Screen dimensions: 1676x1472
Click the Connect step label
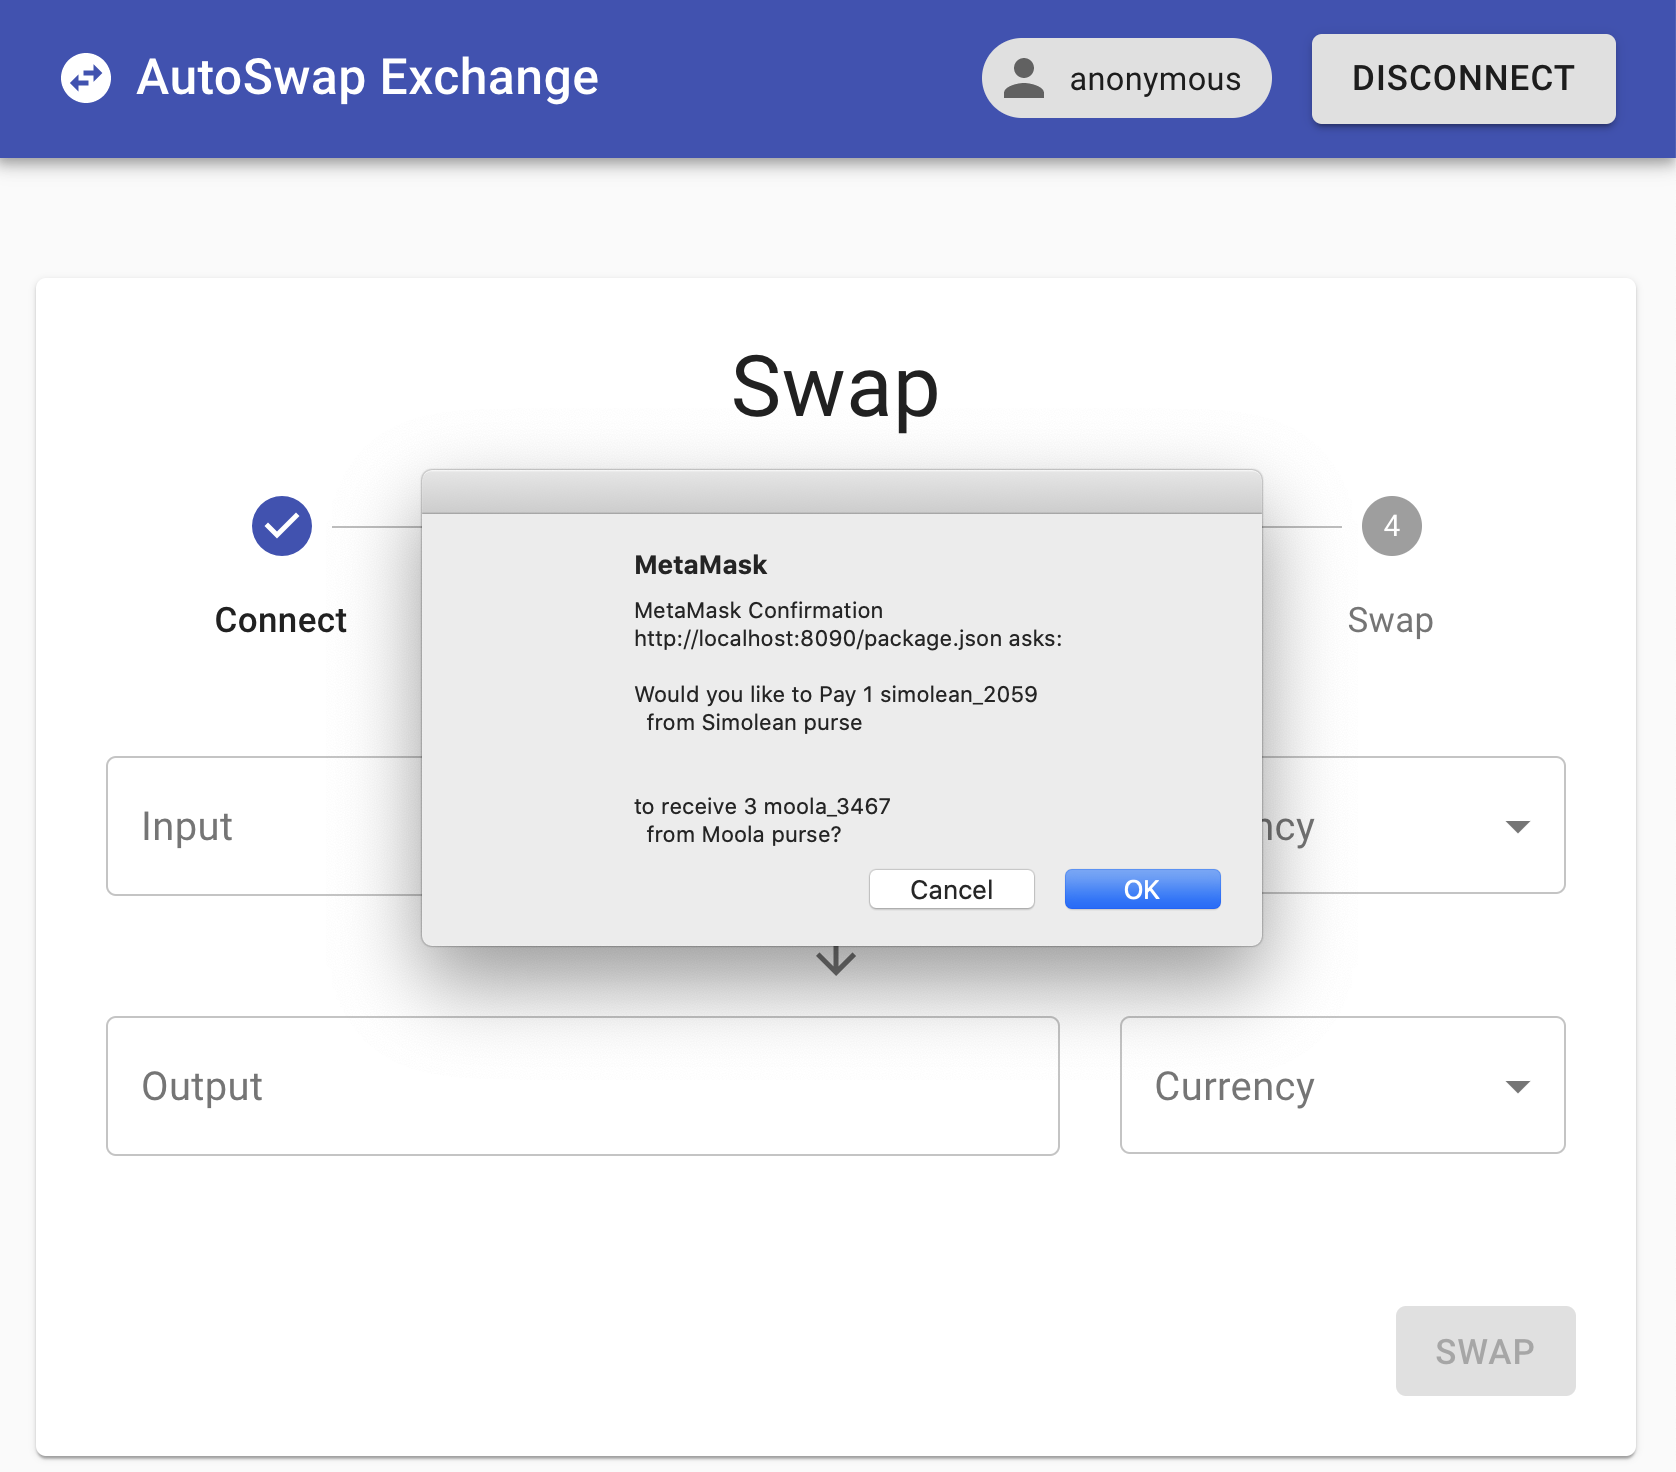coord(281,620)
